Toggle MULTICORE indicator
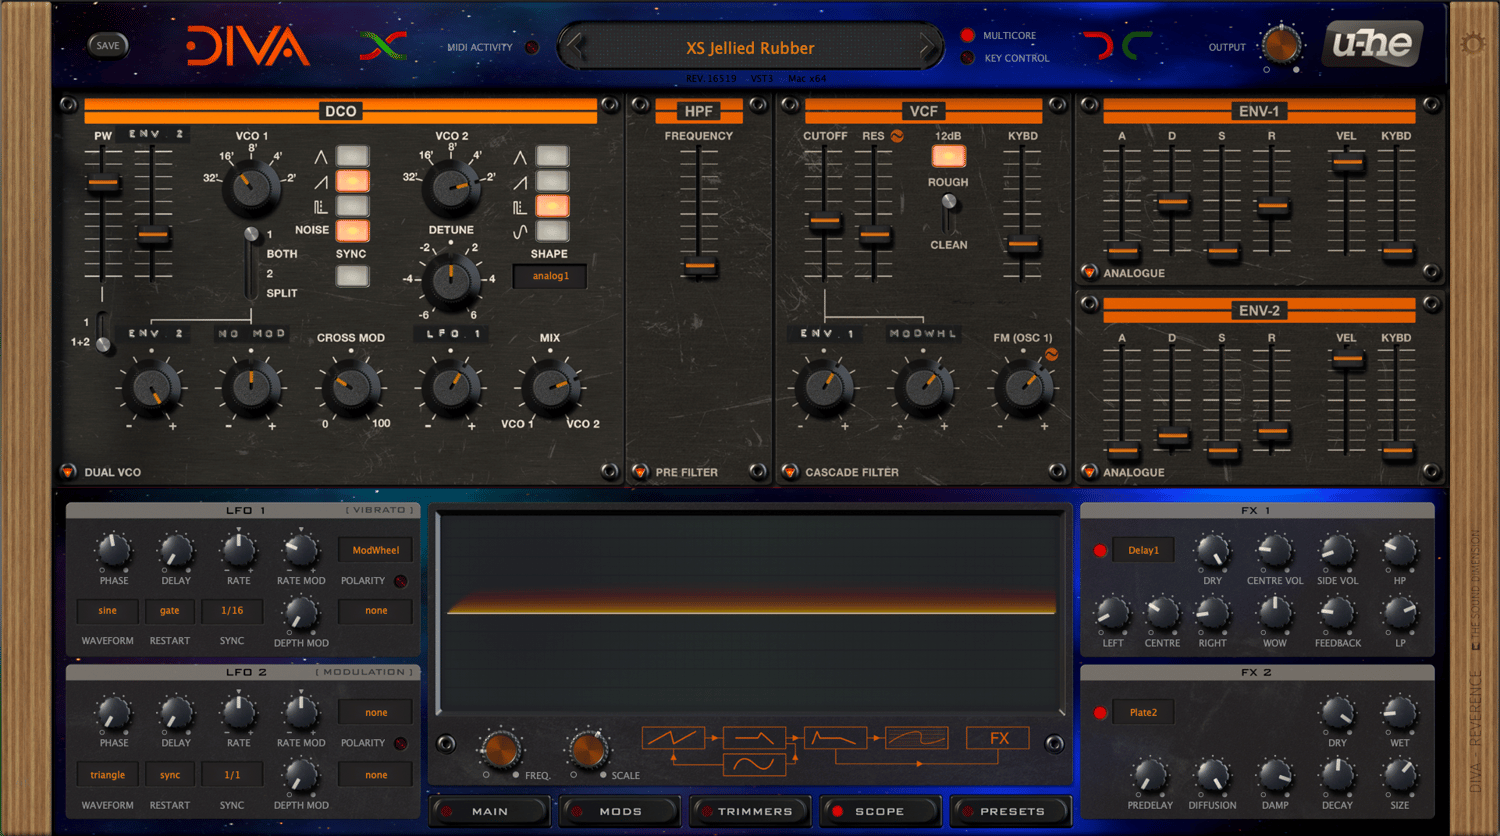 [x=968, y=35]
